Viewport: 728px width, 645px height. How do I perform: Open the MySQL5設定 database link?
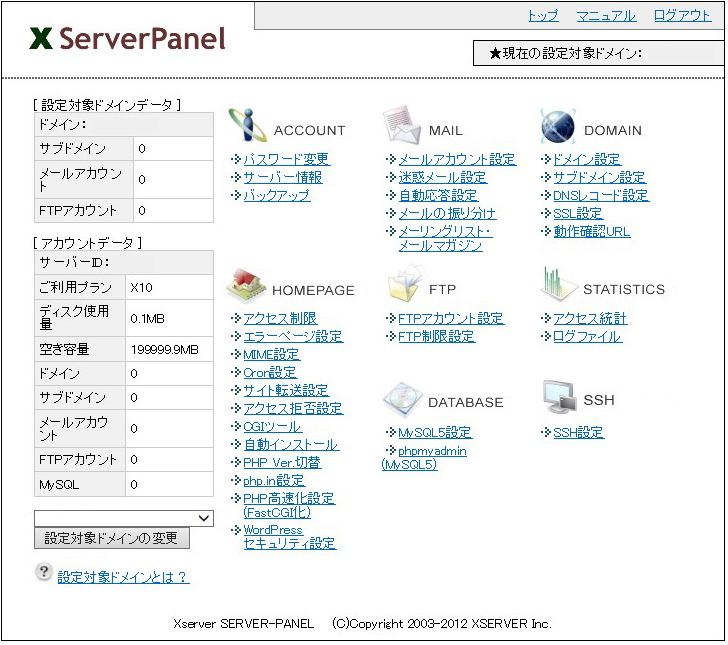tap(434, 433)
